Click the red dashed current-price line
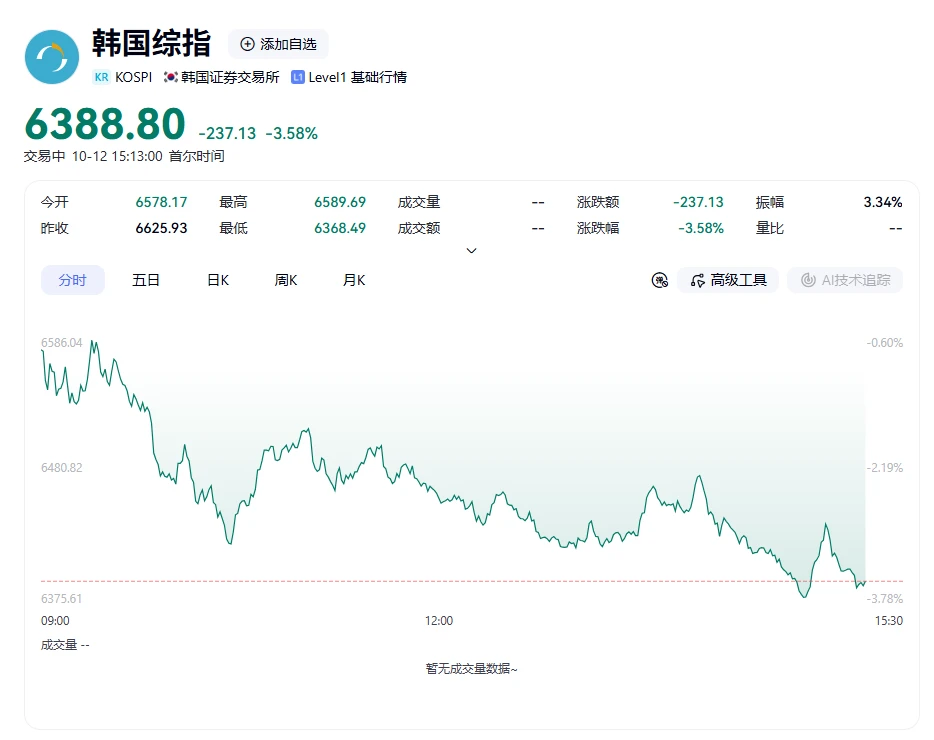 [472, 580]
